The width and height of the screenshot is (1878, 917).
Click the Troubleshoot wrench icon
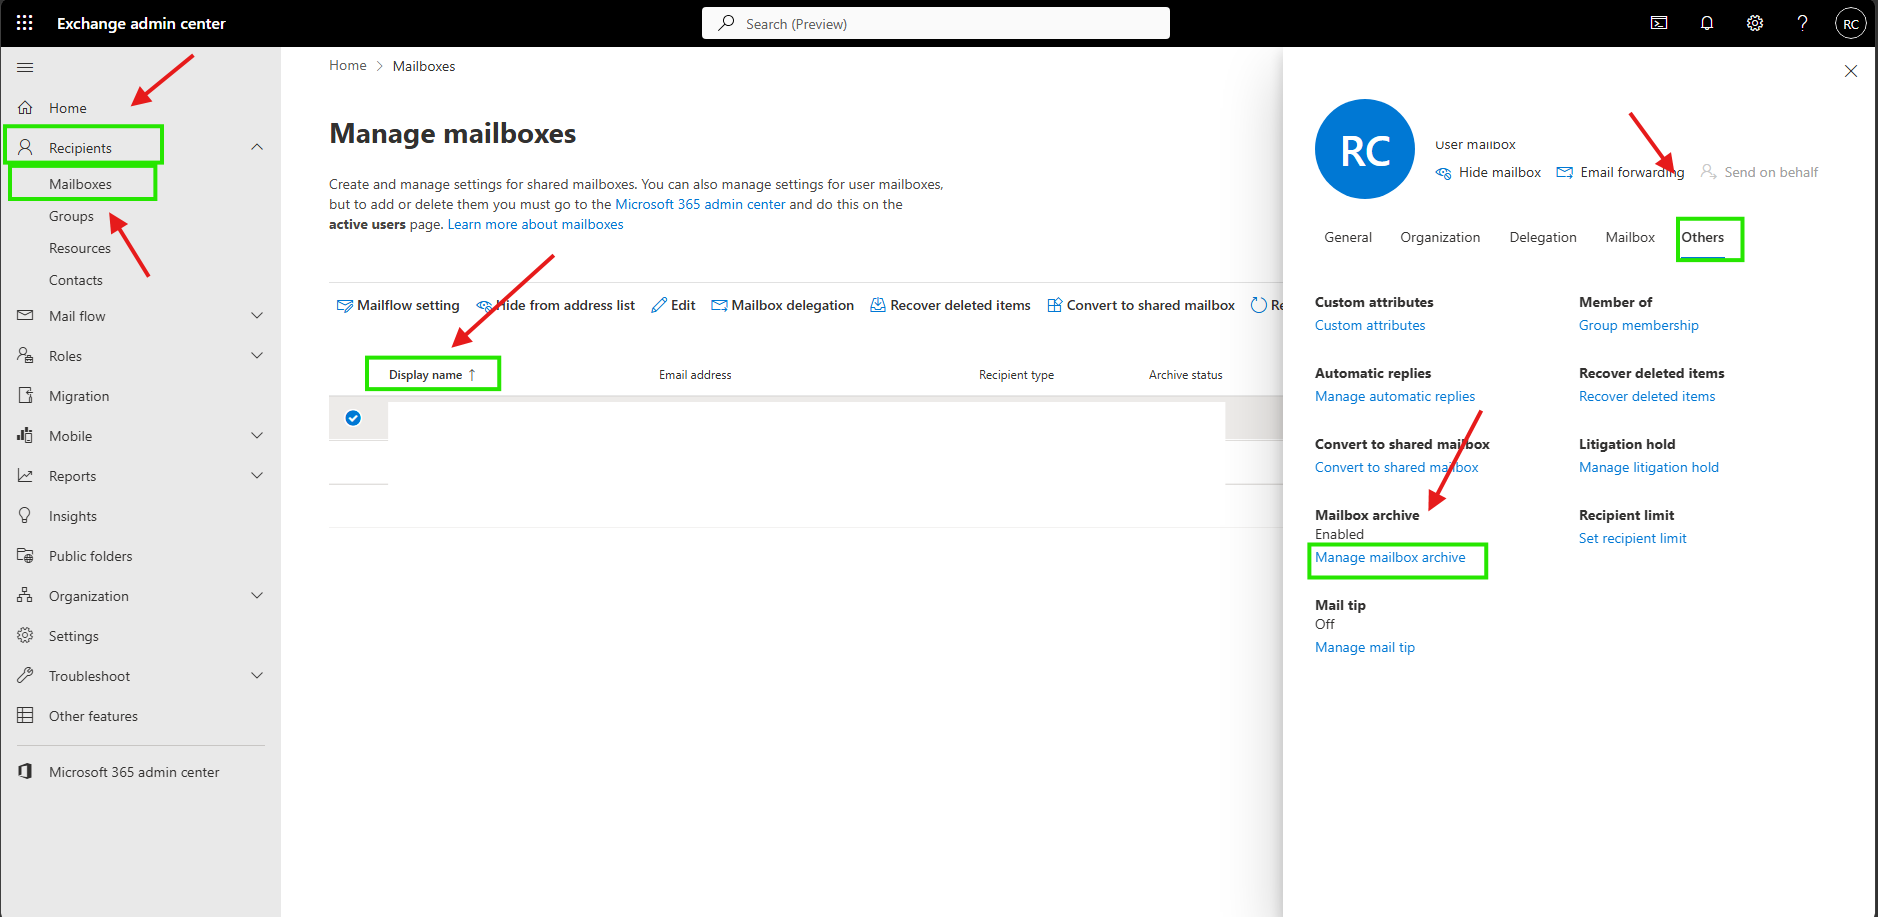(26, 676)
